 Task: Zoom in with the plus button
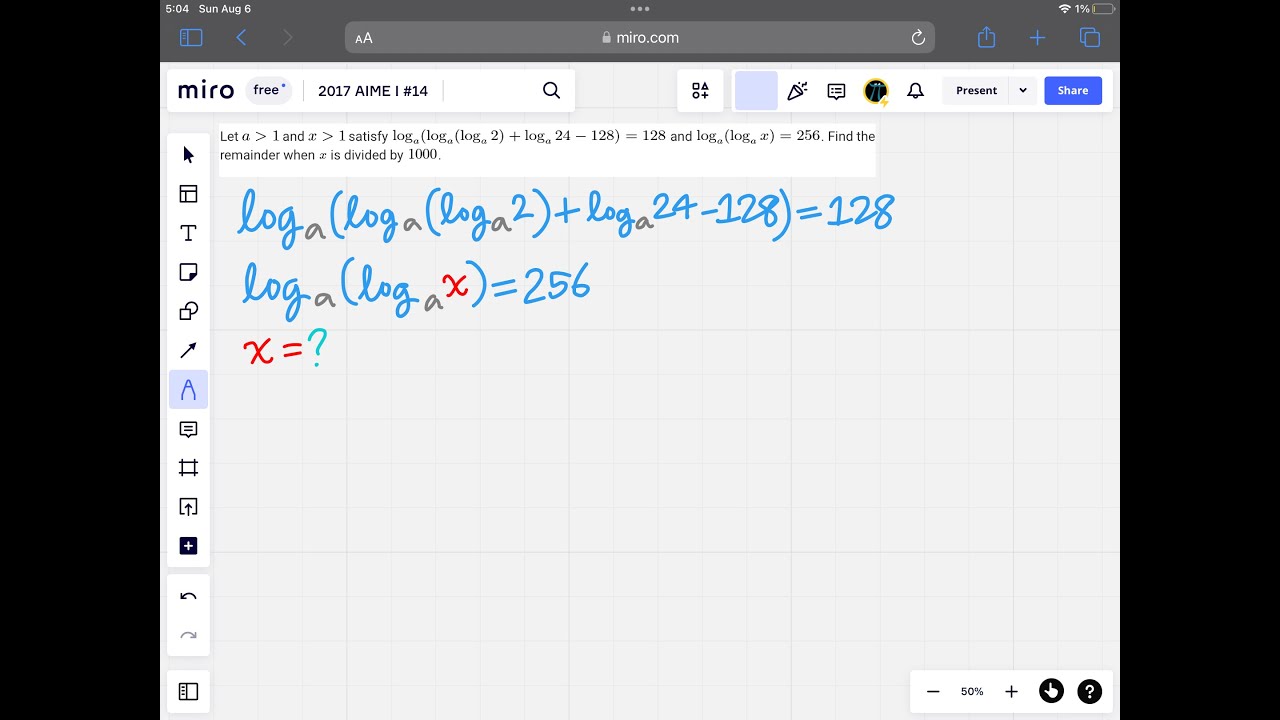1011,691
